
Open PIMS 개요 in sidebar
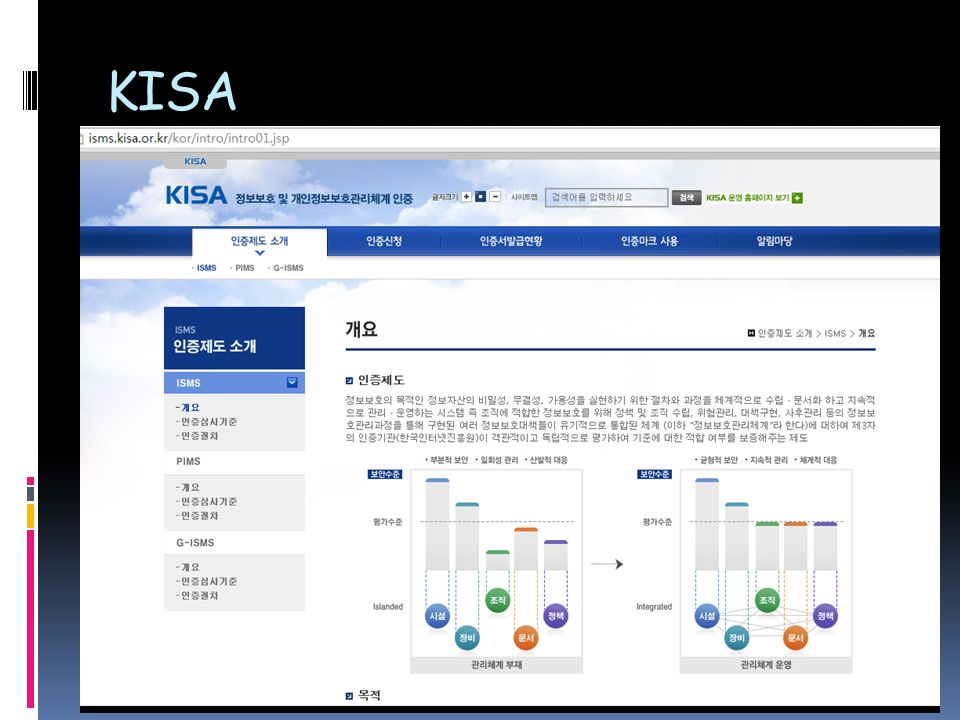190,487
